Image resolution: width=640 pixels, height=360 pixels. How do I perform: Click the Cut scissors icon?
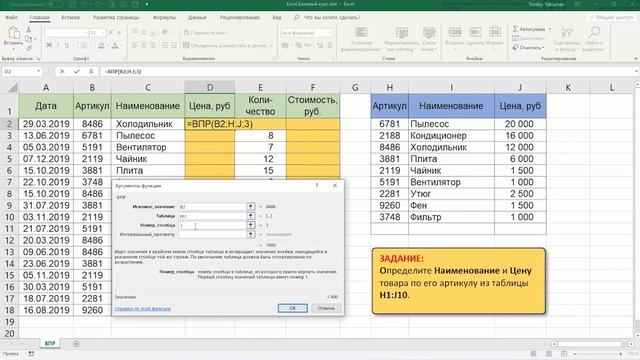[x=29, y=30]
